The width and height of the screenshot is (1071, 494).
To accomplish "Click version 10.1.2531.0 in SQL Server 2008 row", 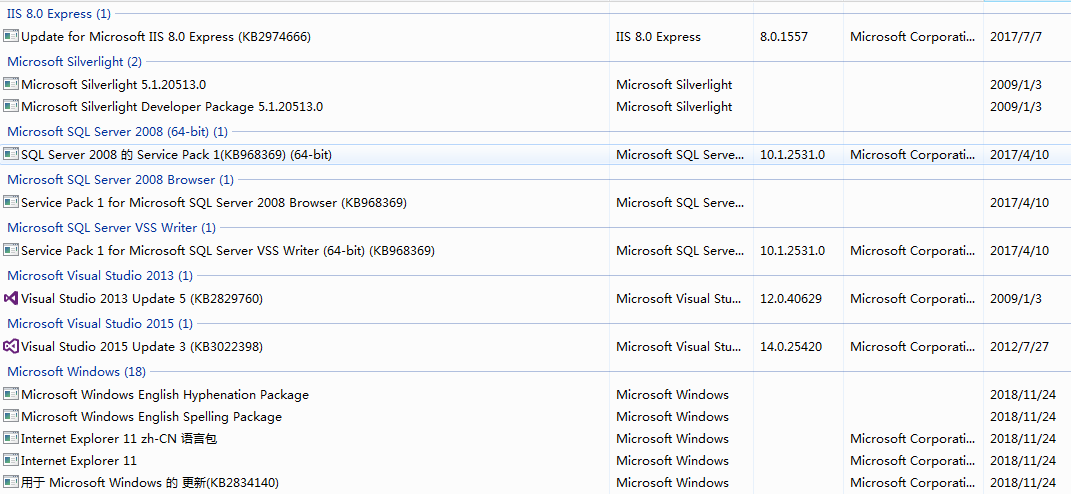I will coord(792,155).
